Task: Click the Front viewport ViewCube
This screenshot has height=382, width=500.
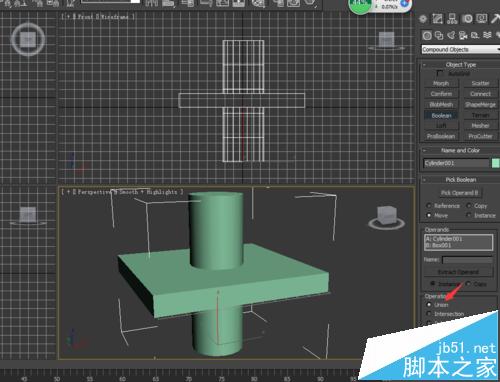Action: (386, 41)
